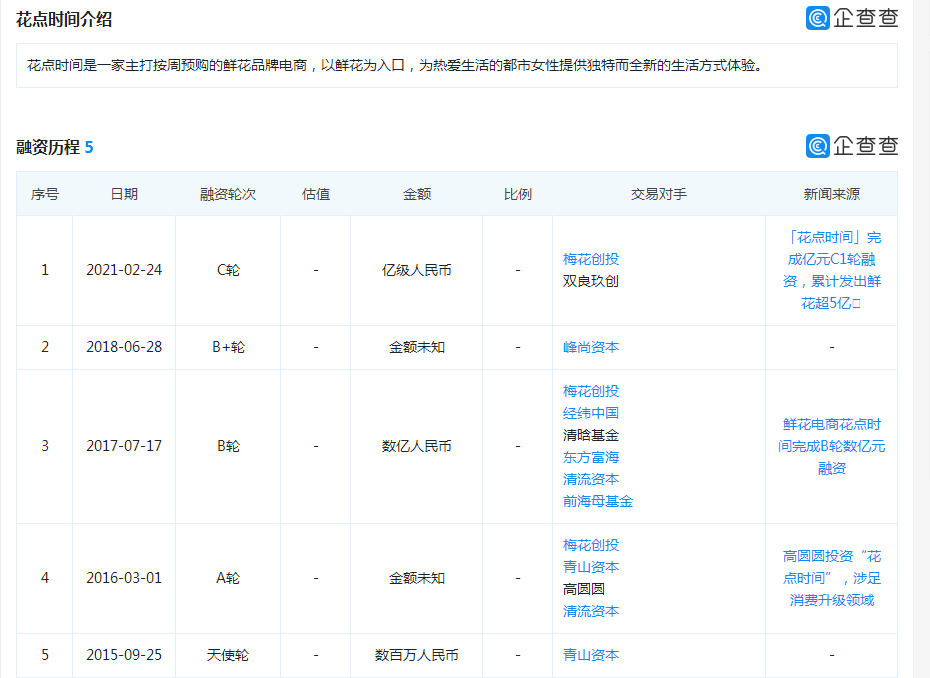Open 前海母基金 investor link

tap(598, 501)
